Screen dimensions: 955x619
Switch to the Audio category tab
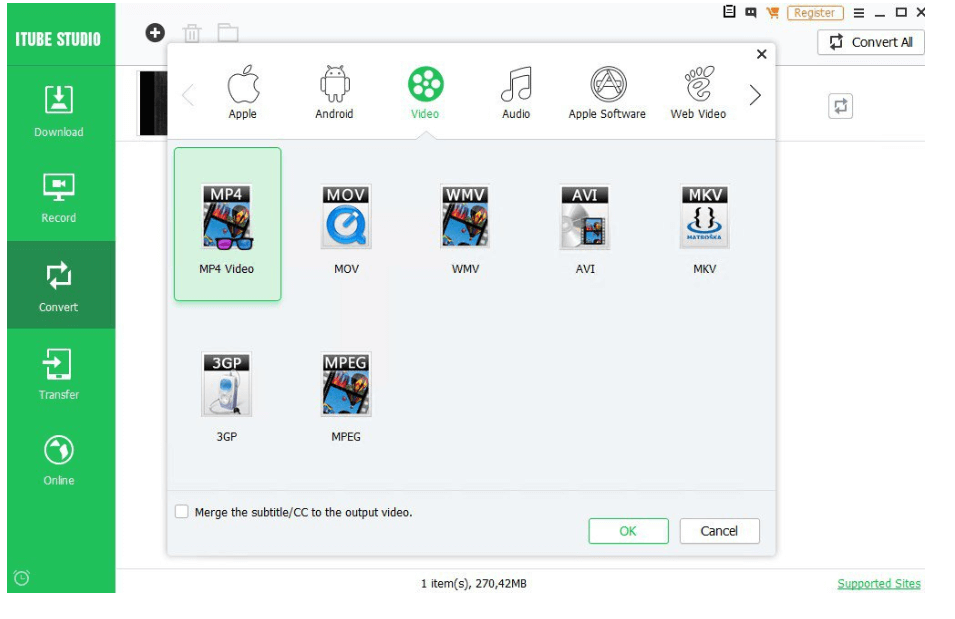(x=516, y=92)
